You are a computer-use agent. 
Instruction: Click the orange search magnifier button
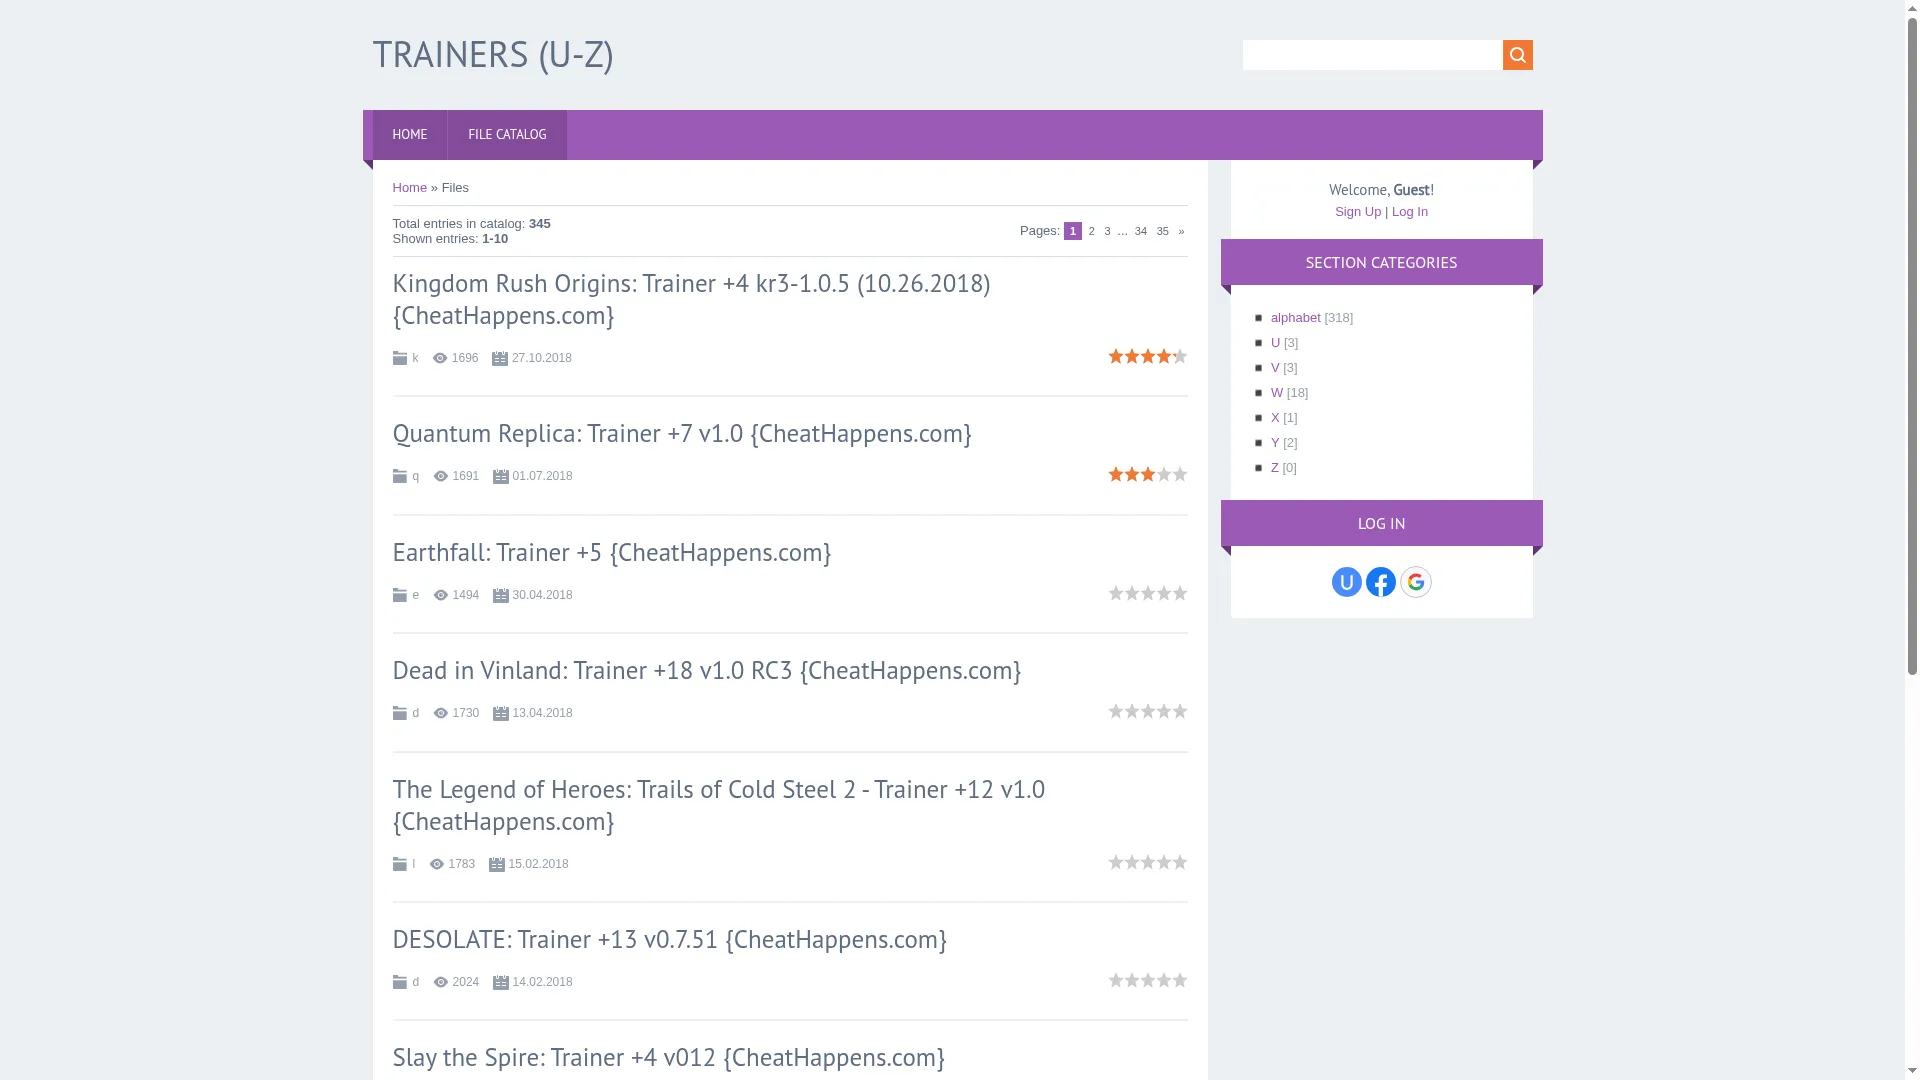[x=1517, y=55]
